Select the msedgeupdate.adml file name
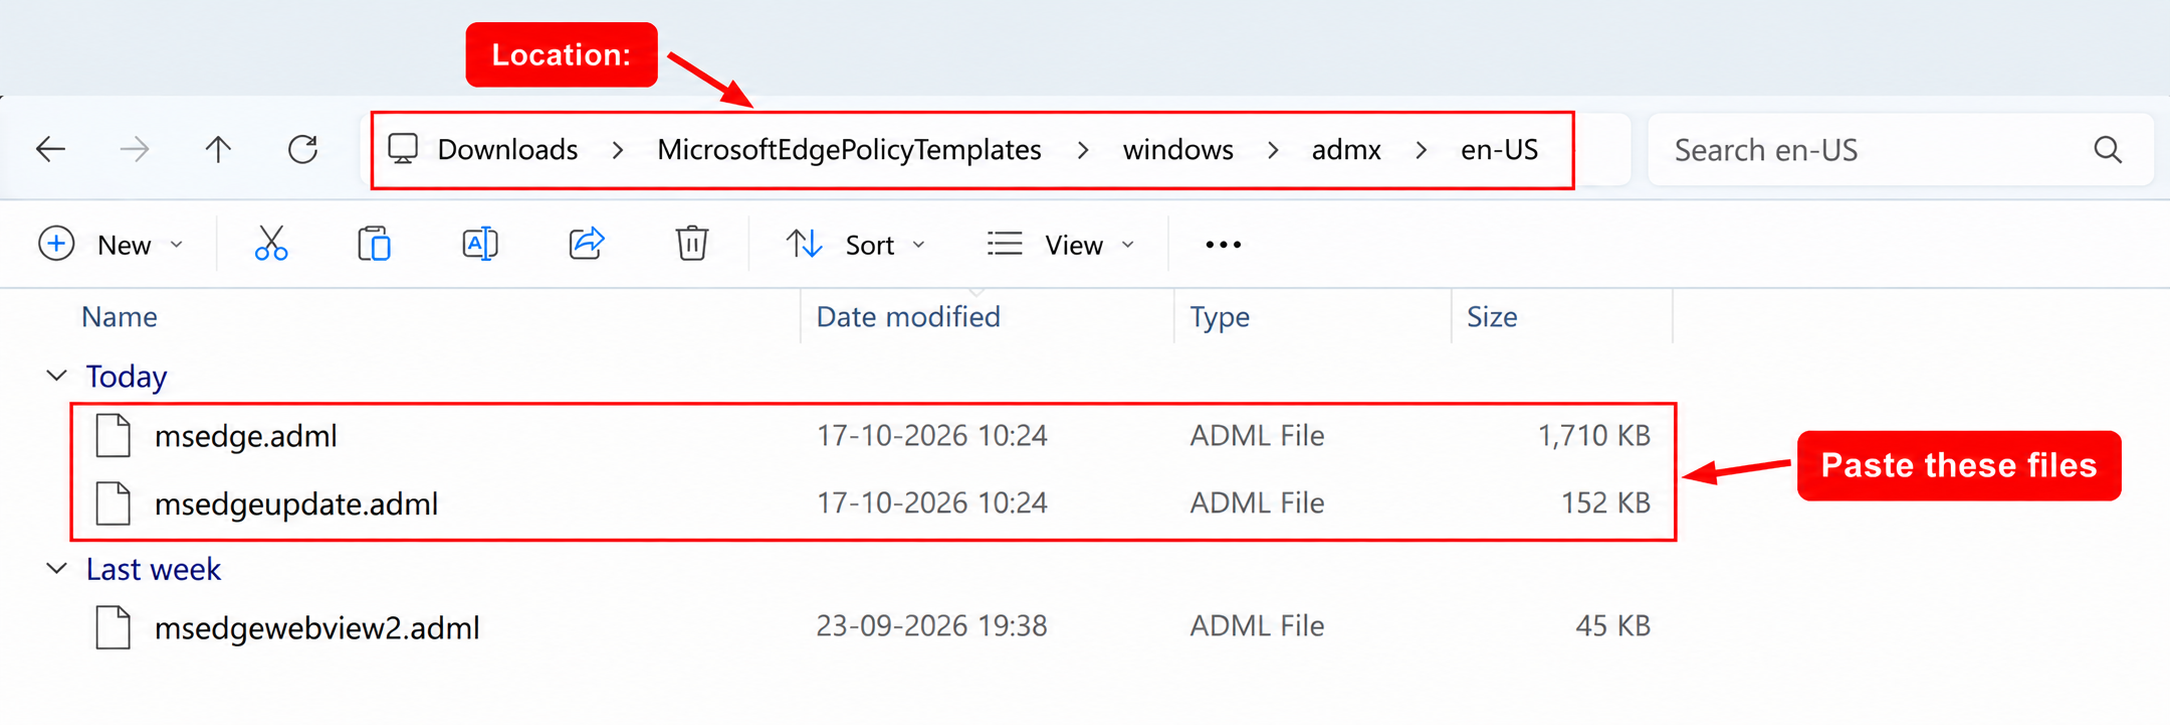Screen dimensions: 2170x725 pyautogui.click(x=296, y=504)
